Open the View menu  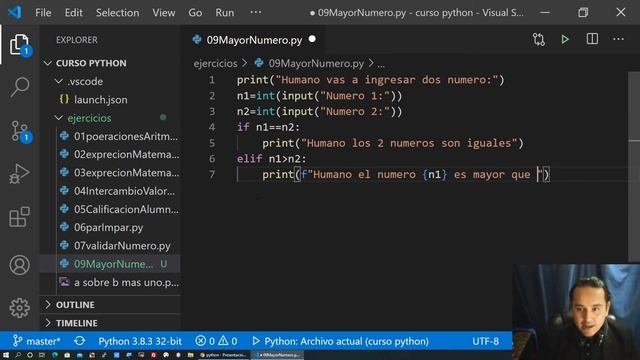164,13
